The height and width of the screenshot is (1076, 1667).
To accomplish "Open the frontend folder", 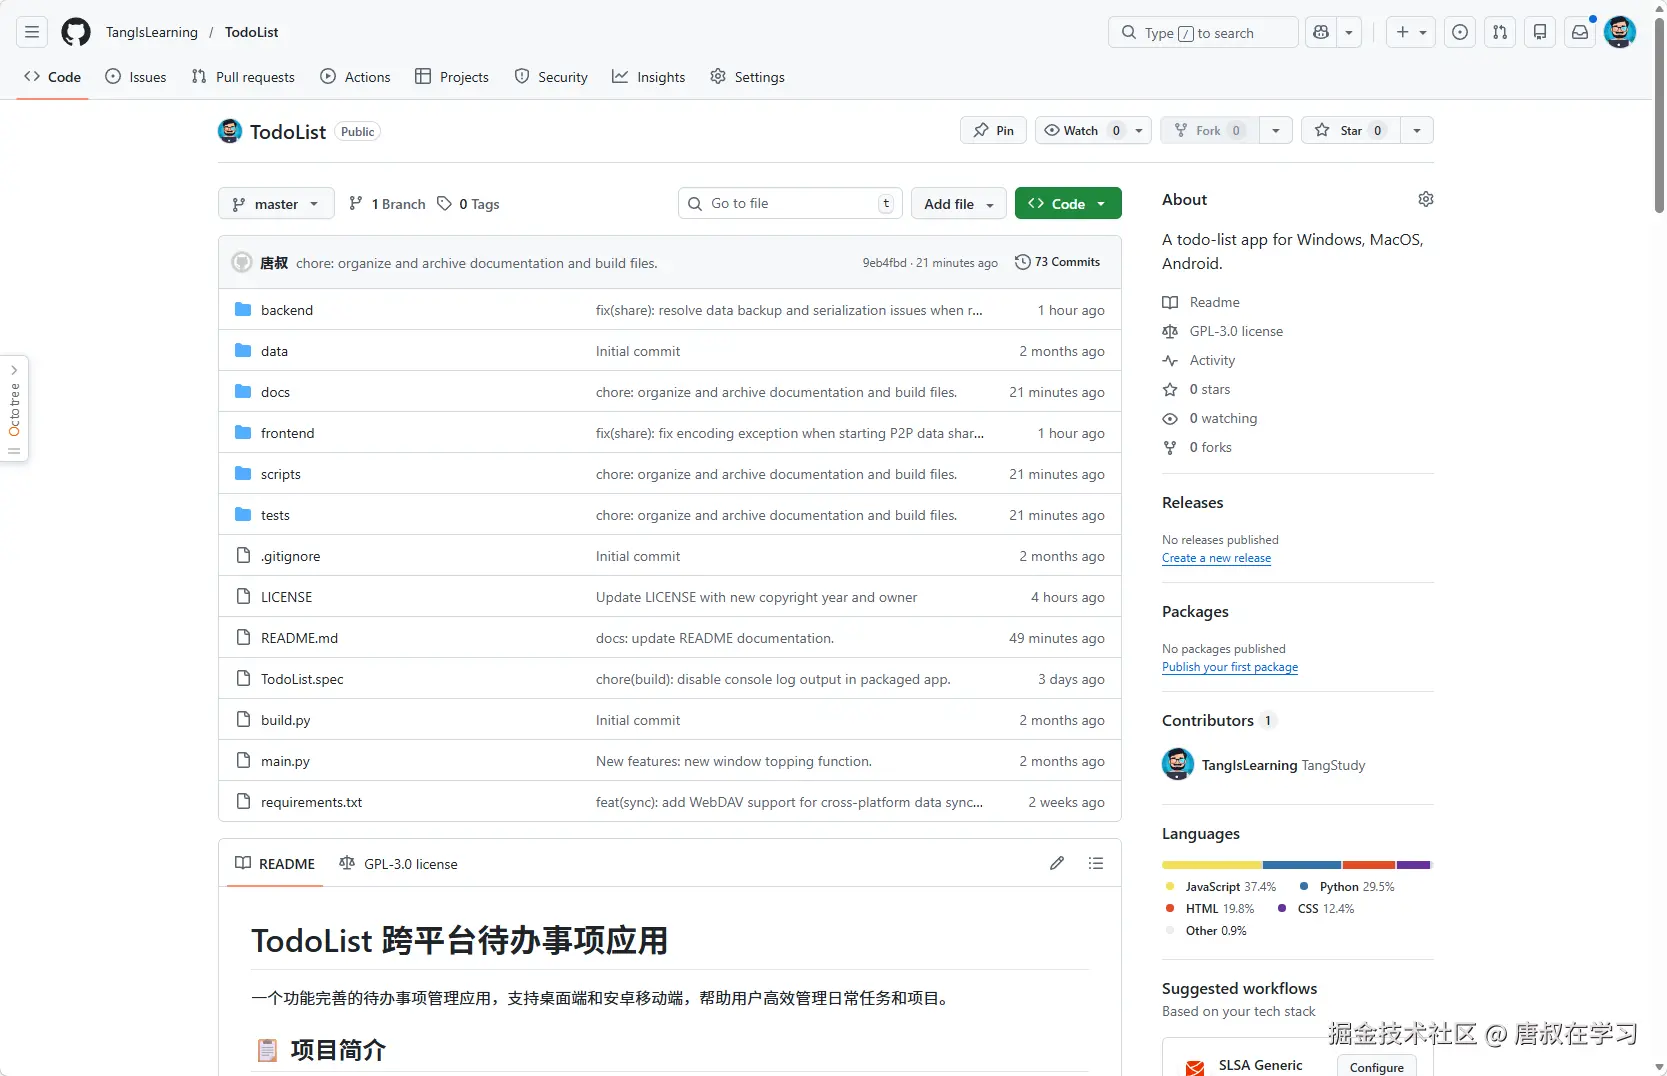I will pyautogui.click(x=287, y=432).
